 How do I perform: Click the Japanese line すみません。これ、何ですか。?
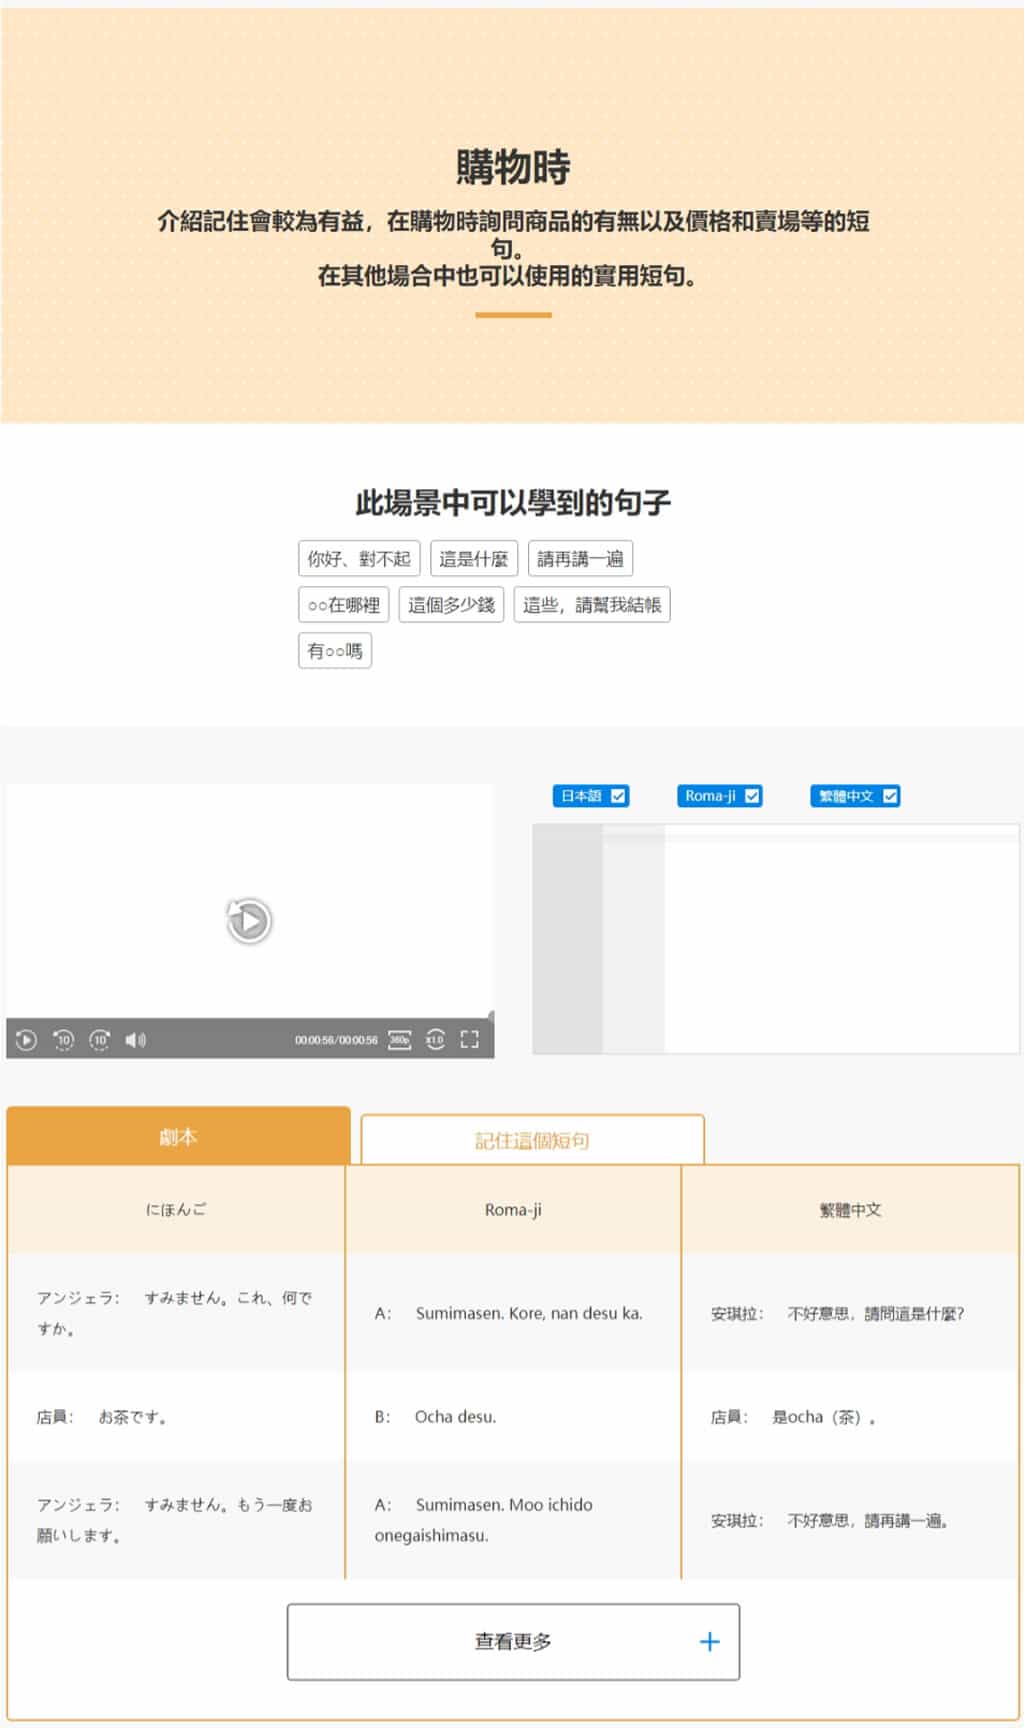coord(175,1313)
